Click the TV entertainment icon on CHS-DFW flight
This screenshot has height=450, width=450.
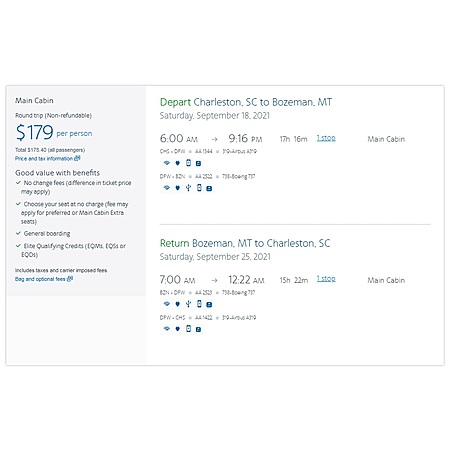(x=198, y=163)
